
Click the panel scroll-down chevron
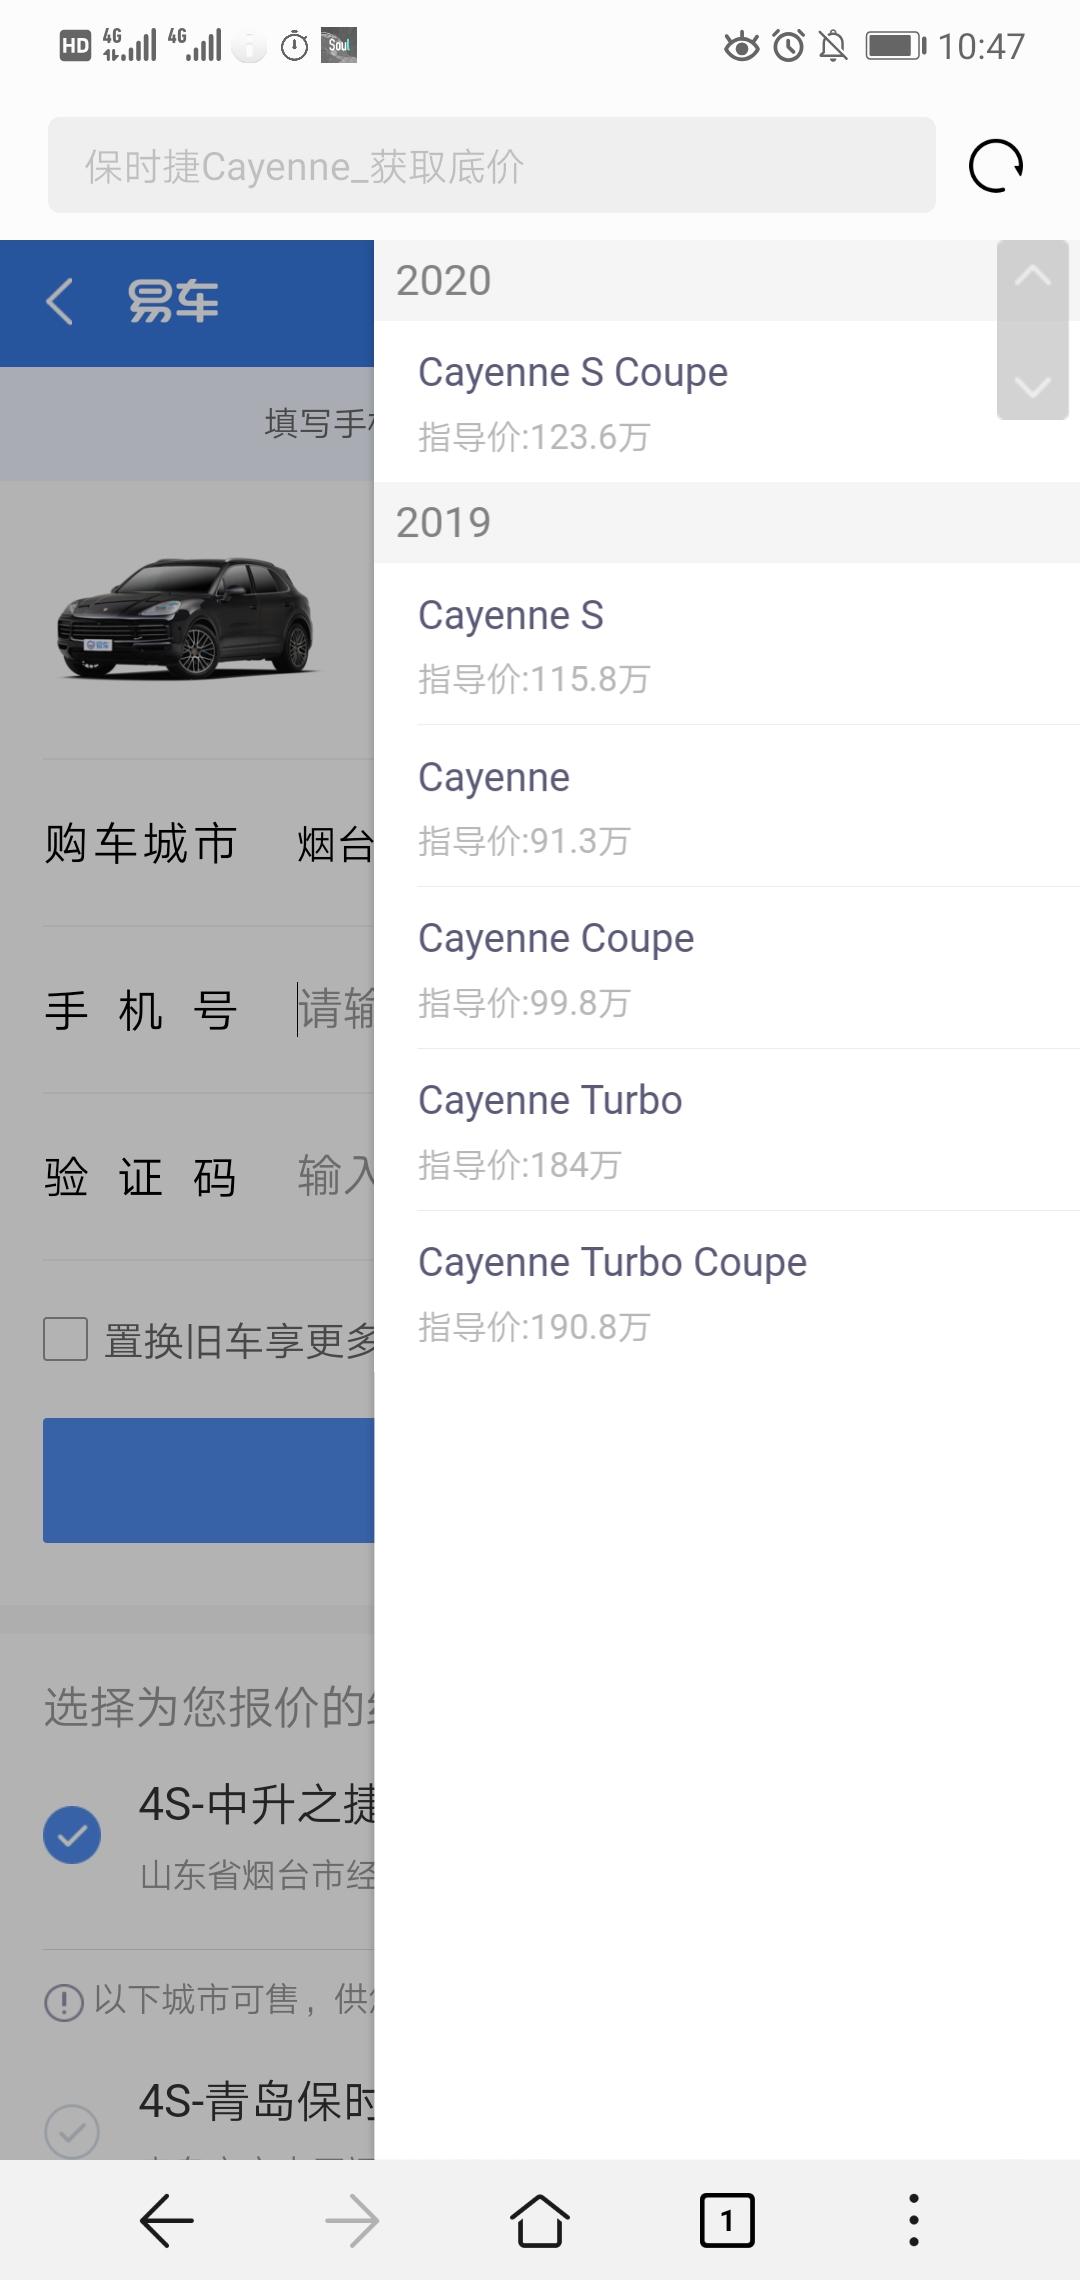pos(1033,386)
